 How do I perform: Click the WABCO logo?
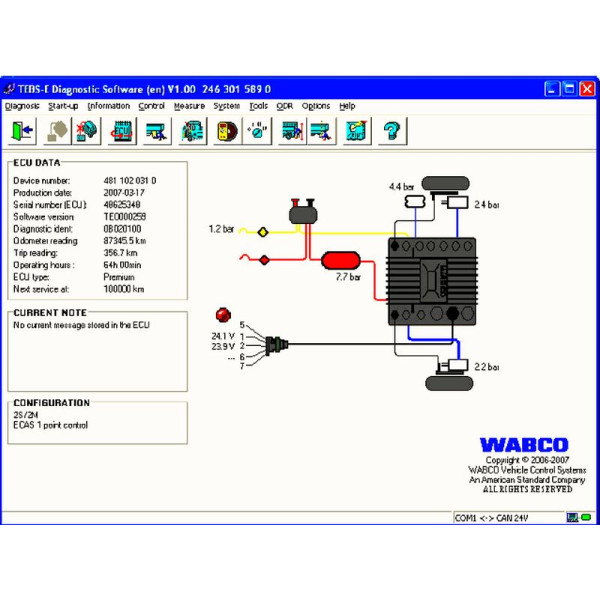[523, 445]
